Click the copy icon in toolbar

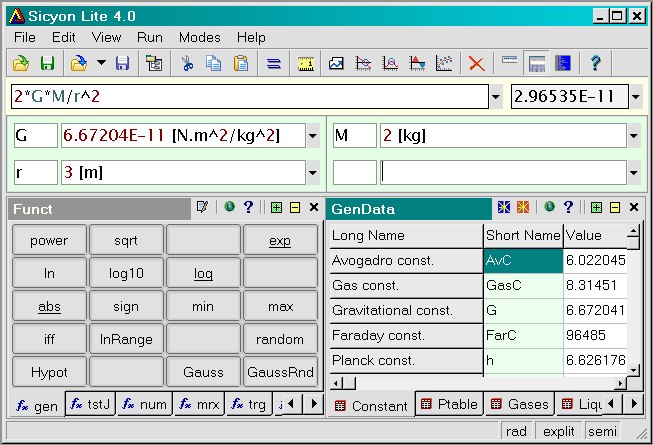click(214, 63)
